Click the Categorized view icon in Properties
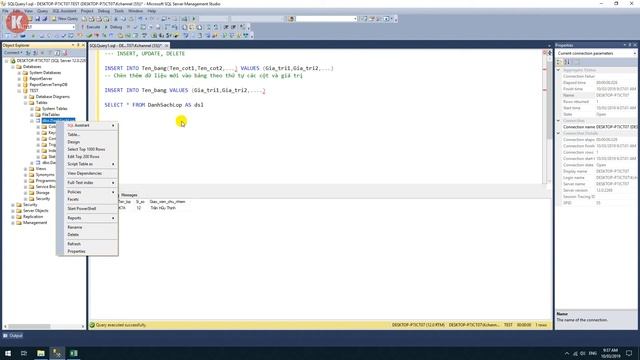640x360 pixels. point(560,62)
